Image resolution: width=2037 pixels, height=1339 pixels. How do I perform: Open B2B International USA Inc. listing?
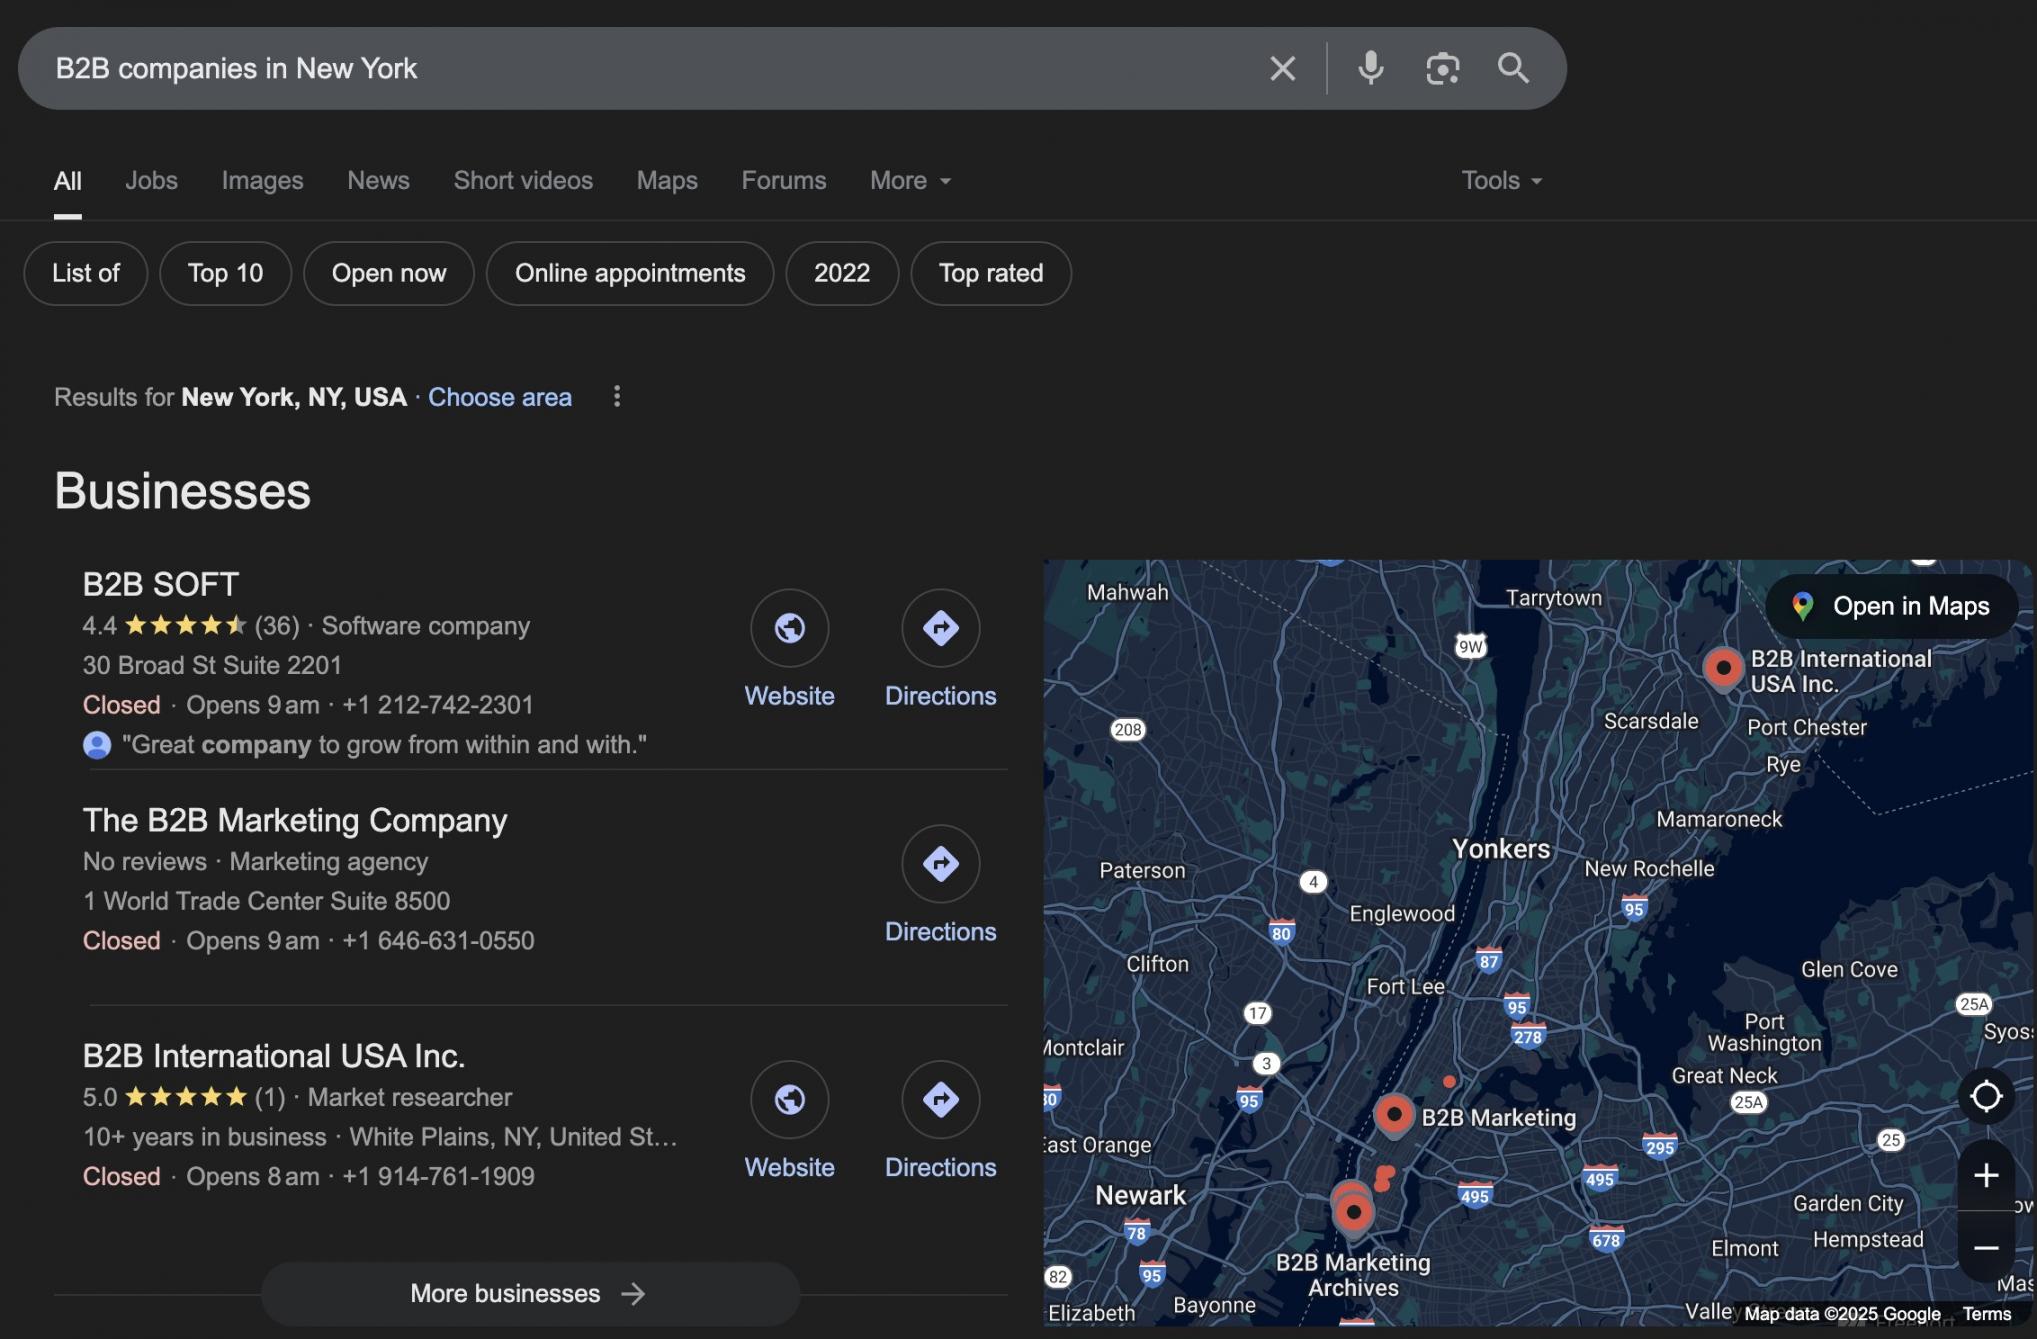tap(274, 1057)
